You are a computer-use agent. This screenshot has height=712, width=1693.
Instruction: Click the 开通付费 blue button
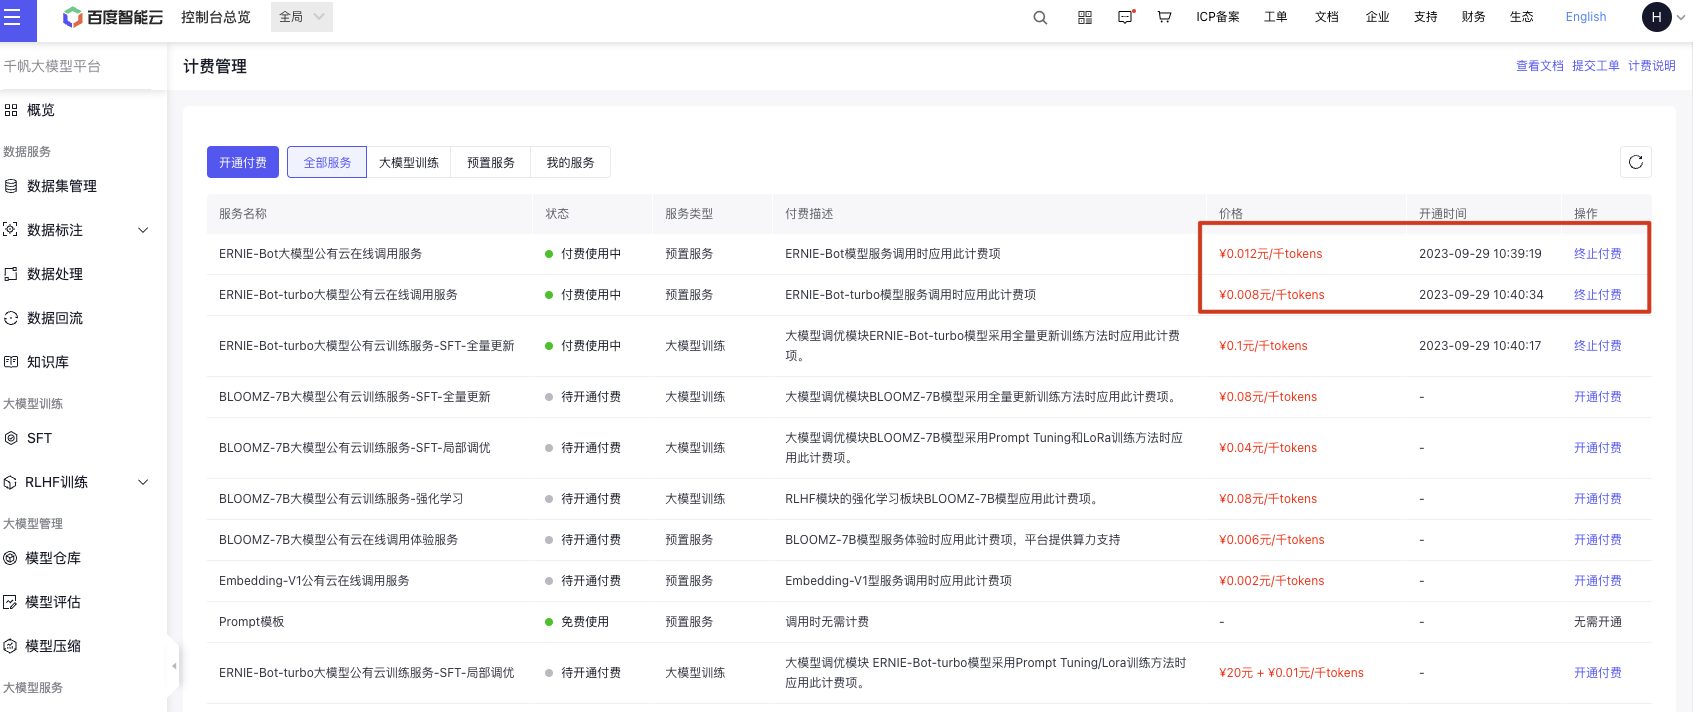coord(243,162)
